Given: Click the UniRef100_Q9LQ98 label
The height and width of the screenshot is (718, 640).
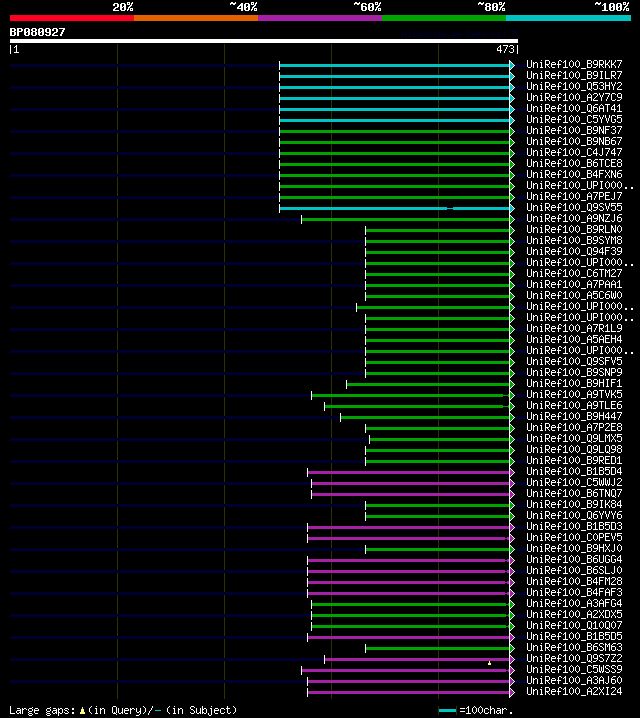Looking at the screenshot, I should tap(574, 449).
